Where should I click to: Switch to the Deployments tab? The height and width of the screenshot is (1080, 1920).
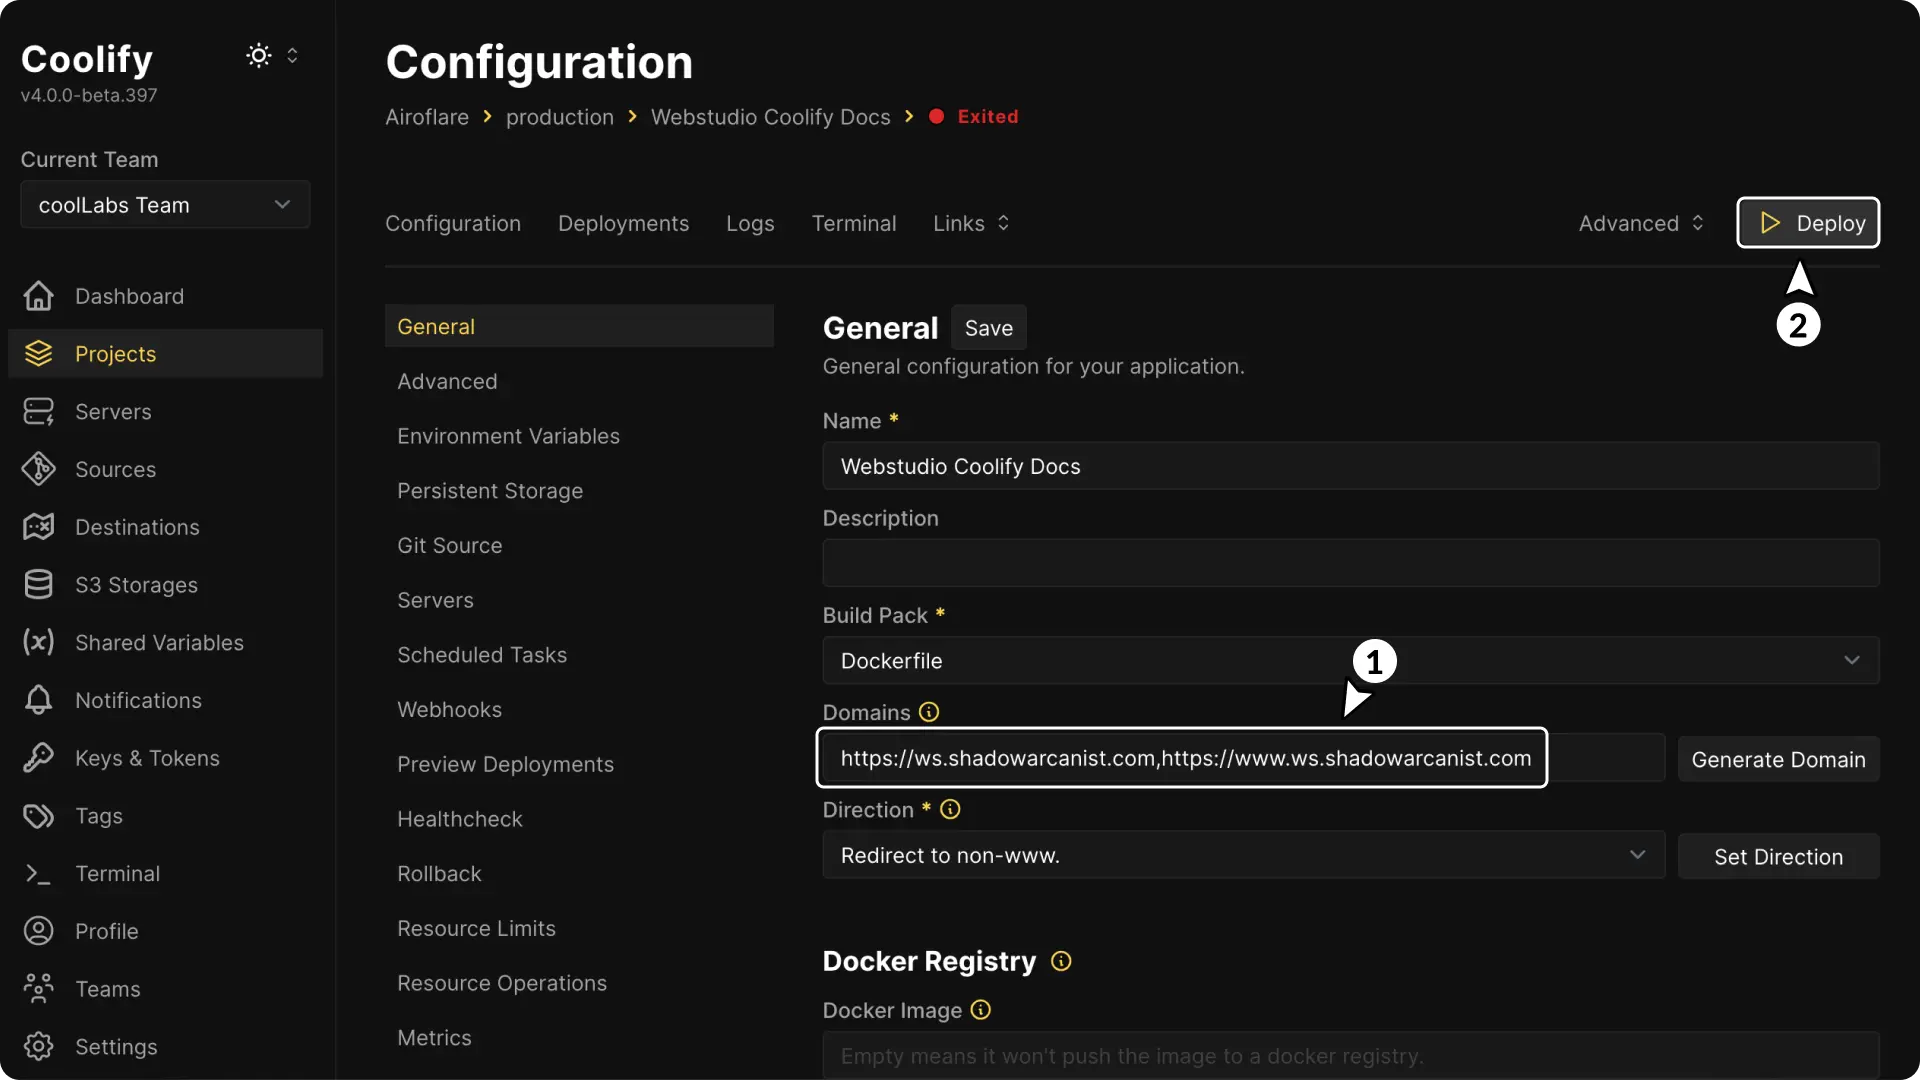click(x=623, y=223)
